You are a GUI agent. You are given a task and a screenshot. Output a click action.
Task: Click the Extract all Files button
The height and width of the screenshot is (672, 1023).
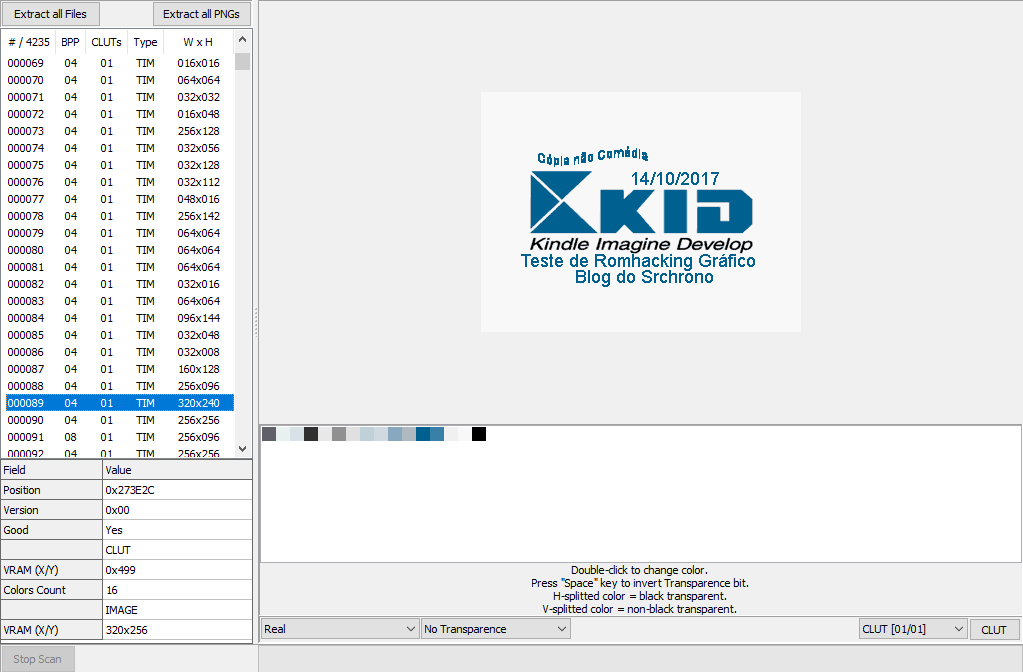pyautogui.click(x=50, y=14)
